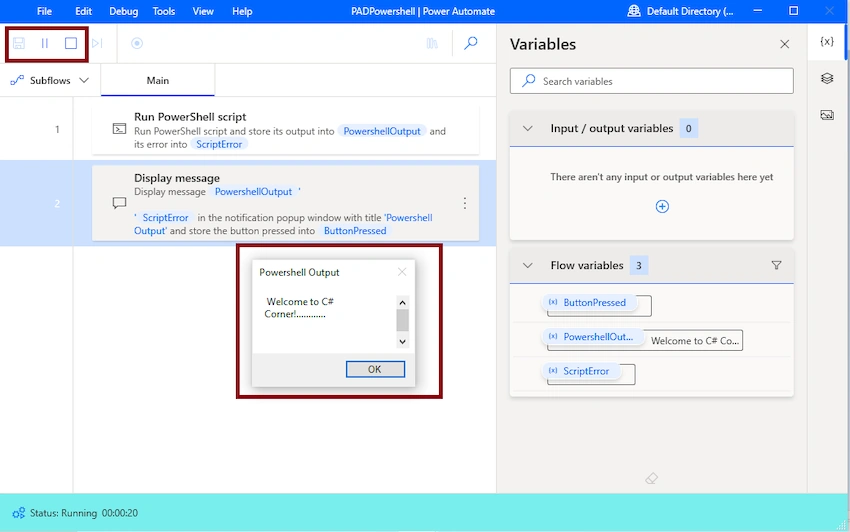Click the run time 00:00:20 readout
The width and height of the screenshot is (850, 532).
[120, 513]
